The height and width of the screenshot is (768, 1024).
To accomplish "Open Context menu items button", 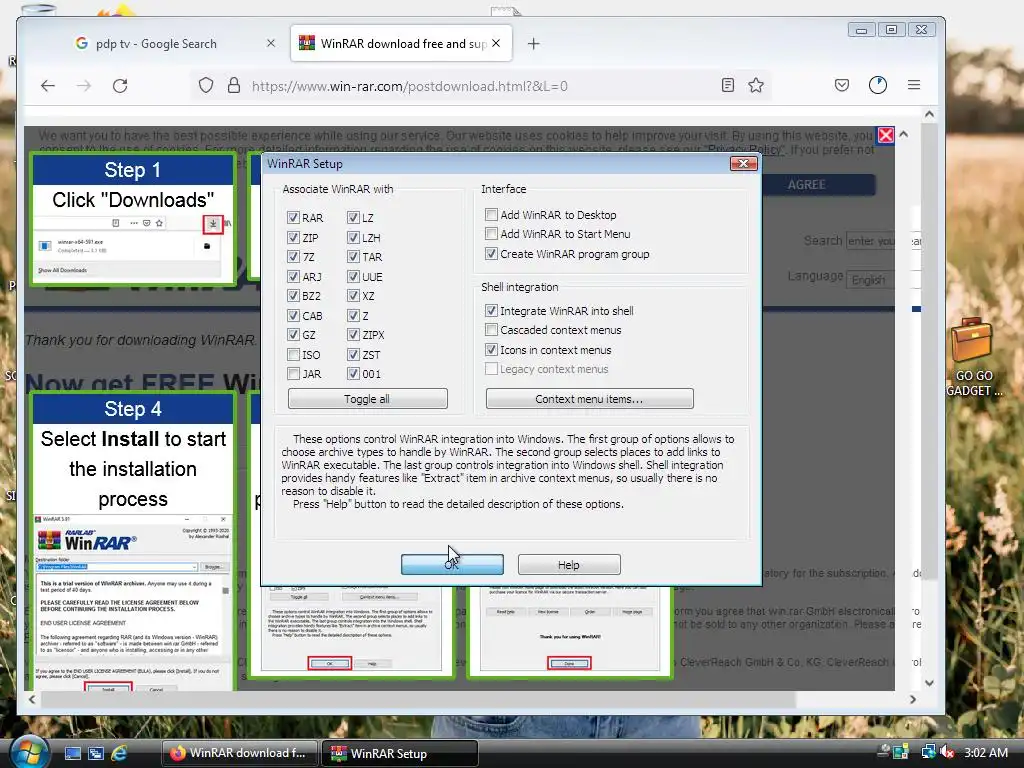I will click(589, 398).
